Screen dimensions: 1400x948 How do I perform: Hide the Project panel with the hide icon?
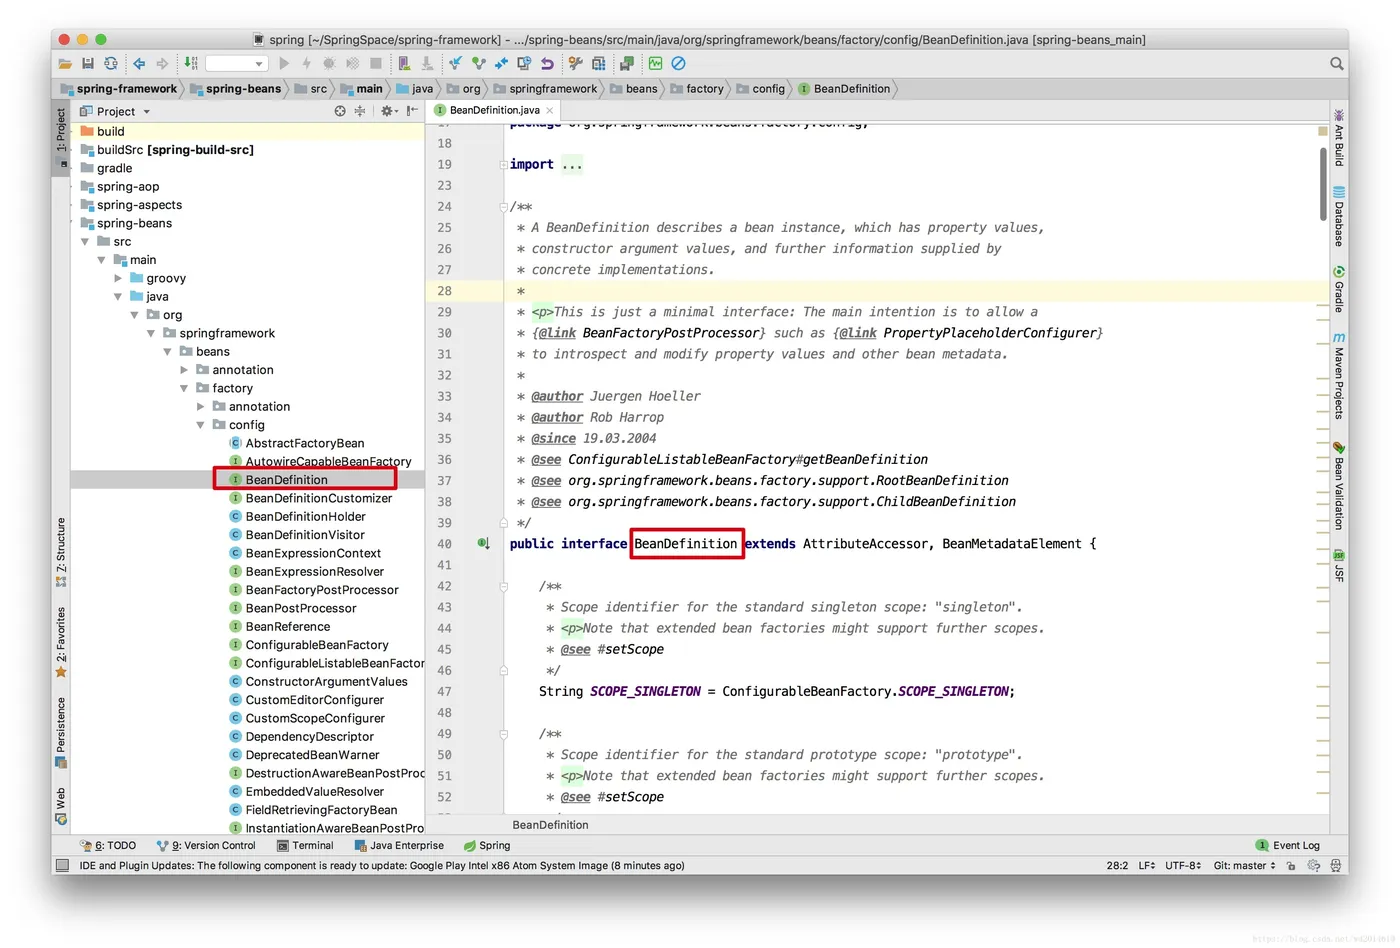coord(412,111)
